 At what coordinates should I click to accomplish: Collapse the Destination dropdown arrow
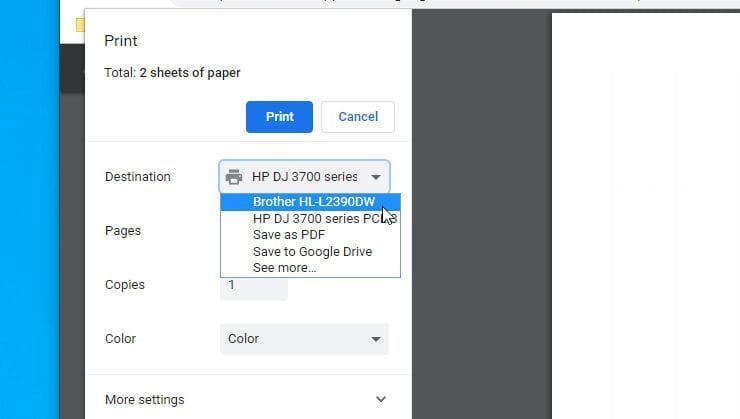point(376,177)
